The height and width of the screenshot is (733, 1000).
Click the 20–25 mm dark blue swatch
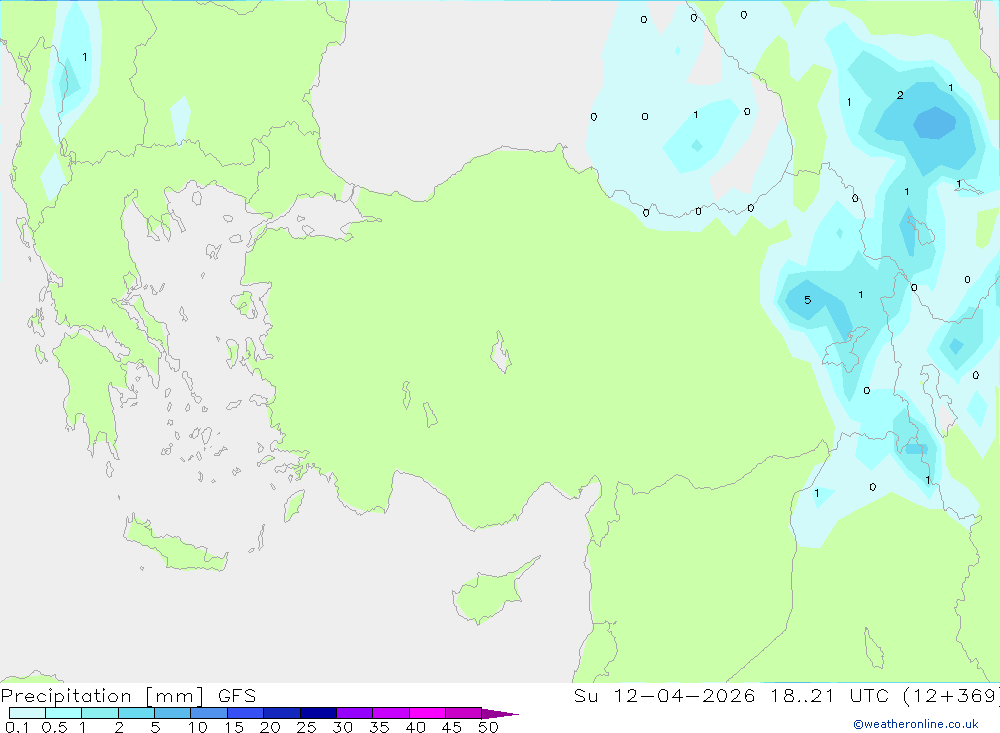(x=282, y=713)
